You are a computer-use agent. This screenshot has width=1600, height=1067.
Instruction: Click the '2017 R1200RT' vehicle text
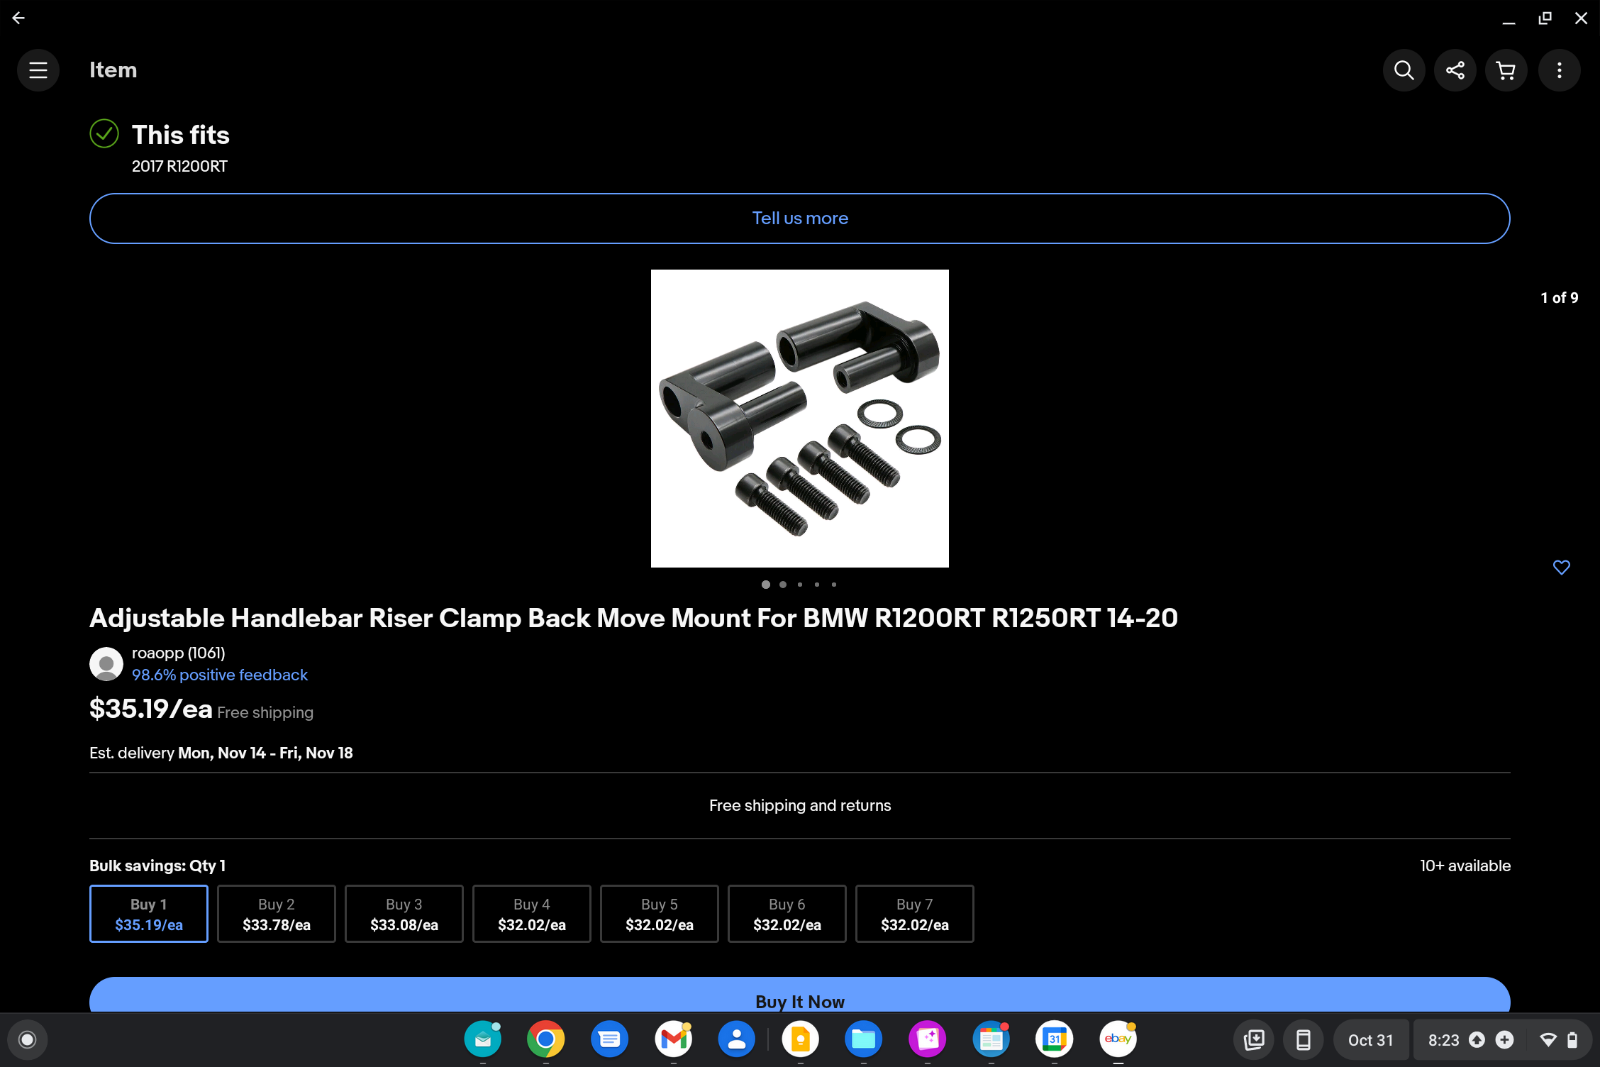[x=180, y=166]
